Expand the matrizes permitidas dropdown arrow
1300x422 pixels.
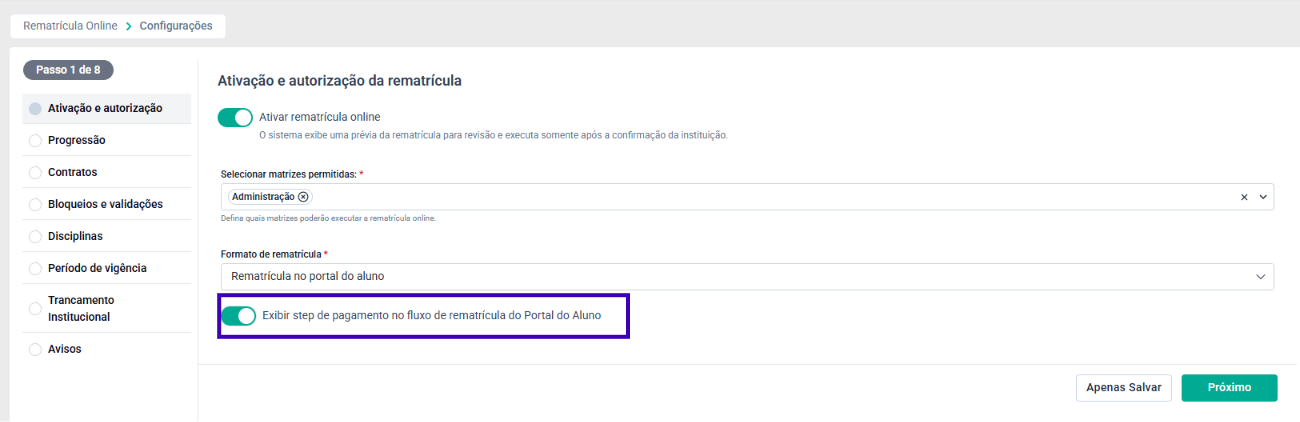1263,197
